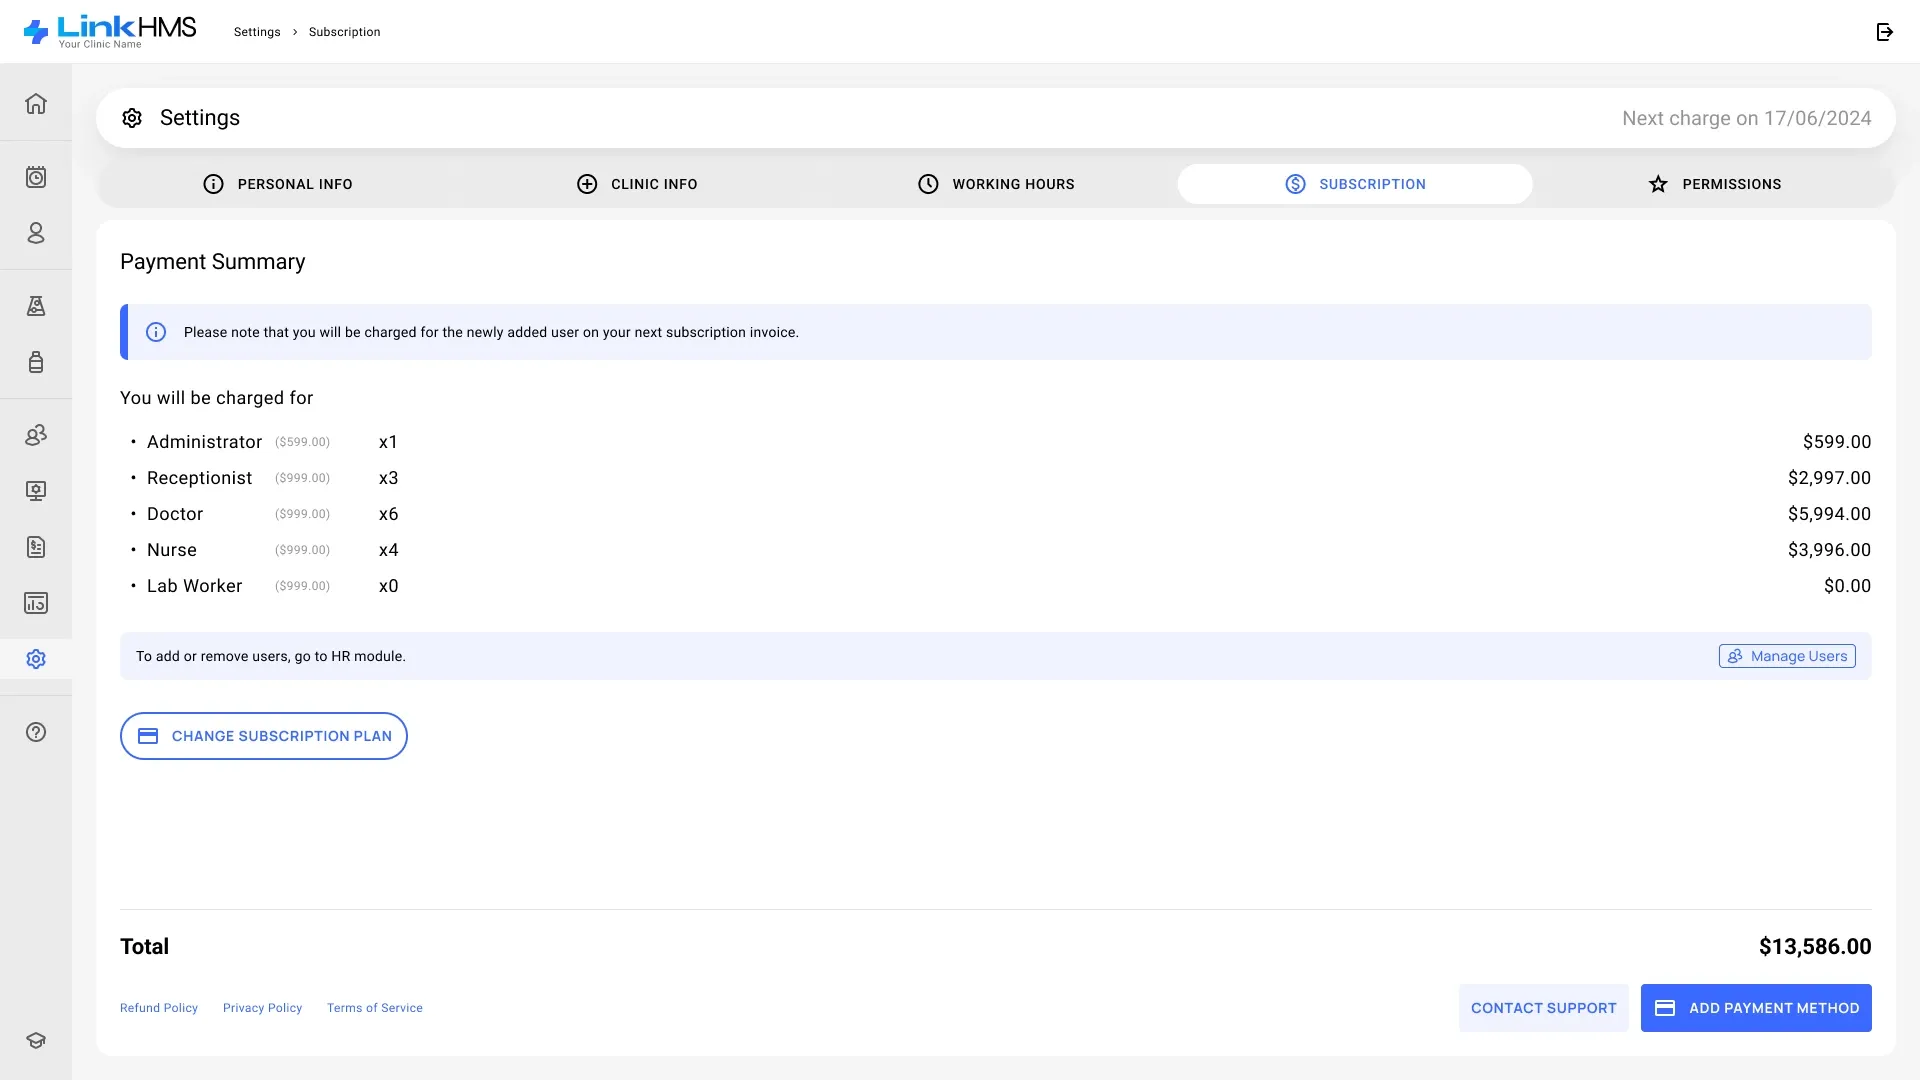1920x1080 pixels.
Task: Open the patients person icon in sidebar
Action: (36, 233)
